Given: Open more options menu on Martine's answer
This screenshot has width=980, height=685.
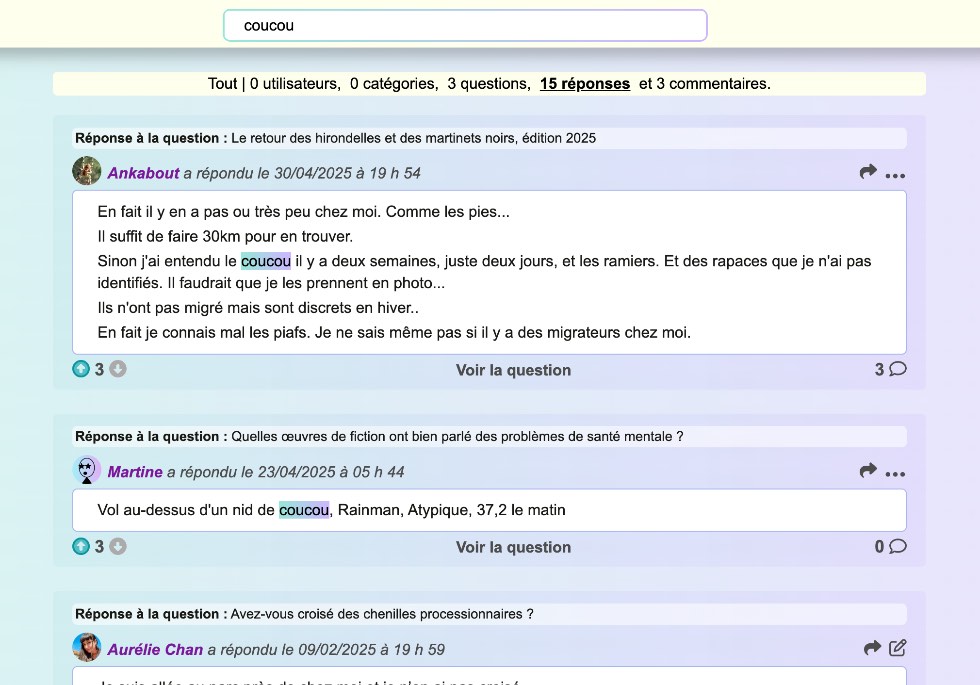Looking at the screenshot, I should pyautogui.click(x=895, y=473).
